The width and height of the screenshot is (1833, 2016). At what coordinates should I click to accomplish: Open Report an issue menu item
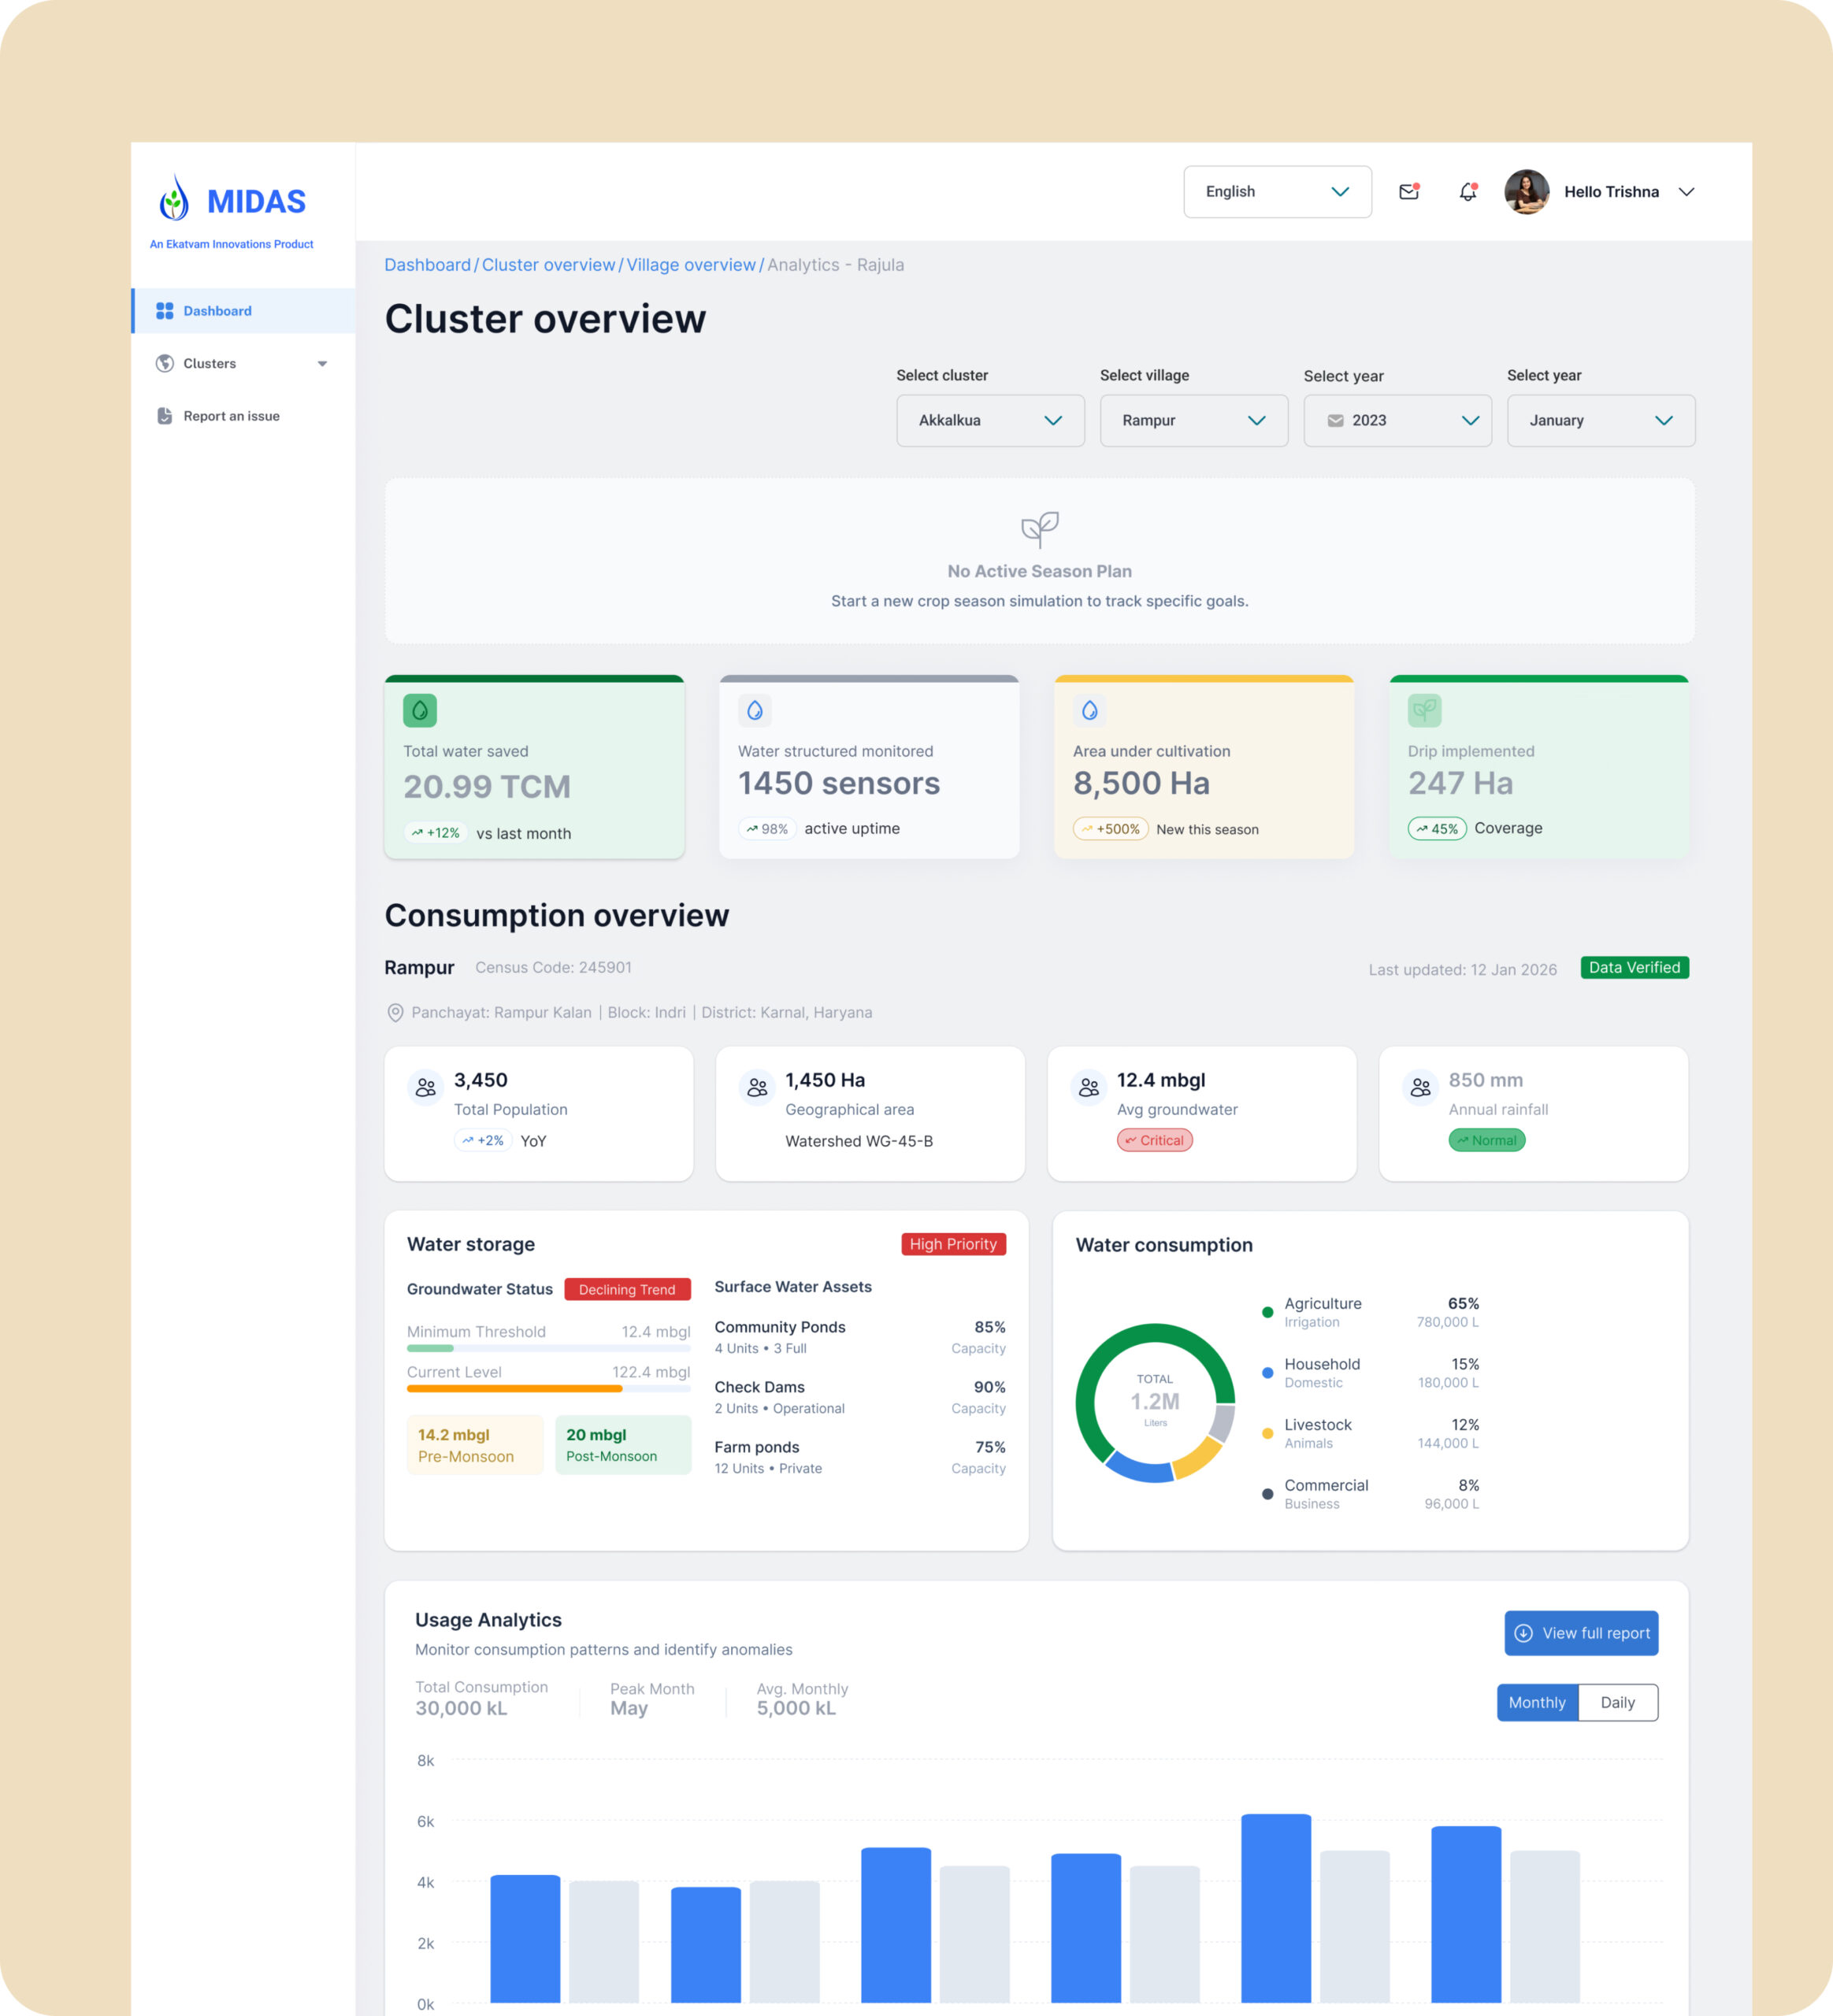[x=231, y=416]
